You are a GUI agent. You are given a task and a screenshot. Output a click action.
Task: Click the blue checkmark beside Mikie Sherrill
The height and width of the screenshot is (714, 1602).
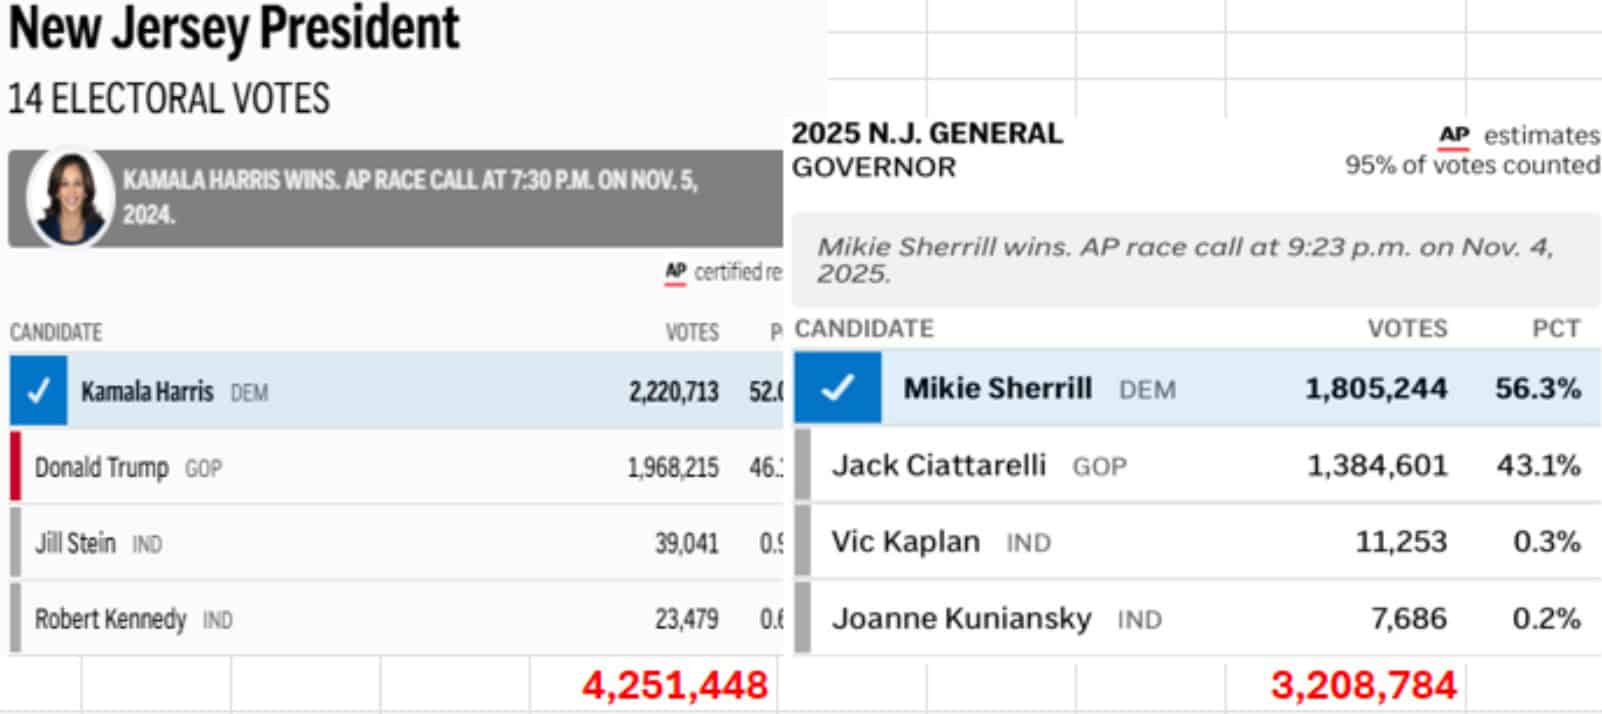point(837,387)
